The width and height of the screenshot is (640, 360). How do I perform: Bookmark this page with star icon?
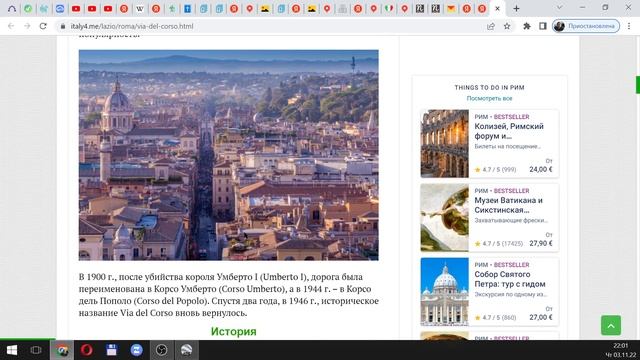[507, 26]
